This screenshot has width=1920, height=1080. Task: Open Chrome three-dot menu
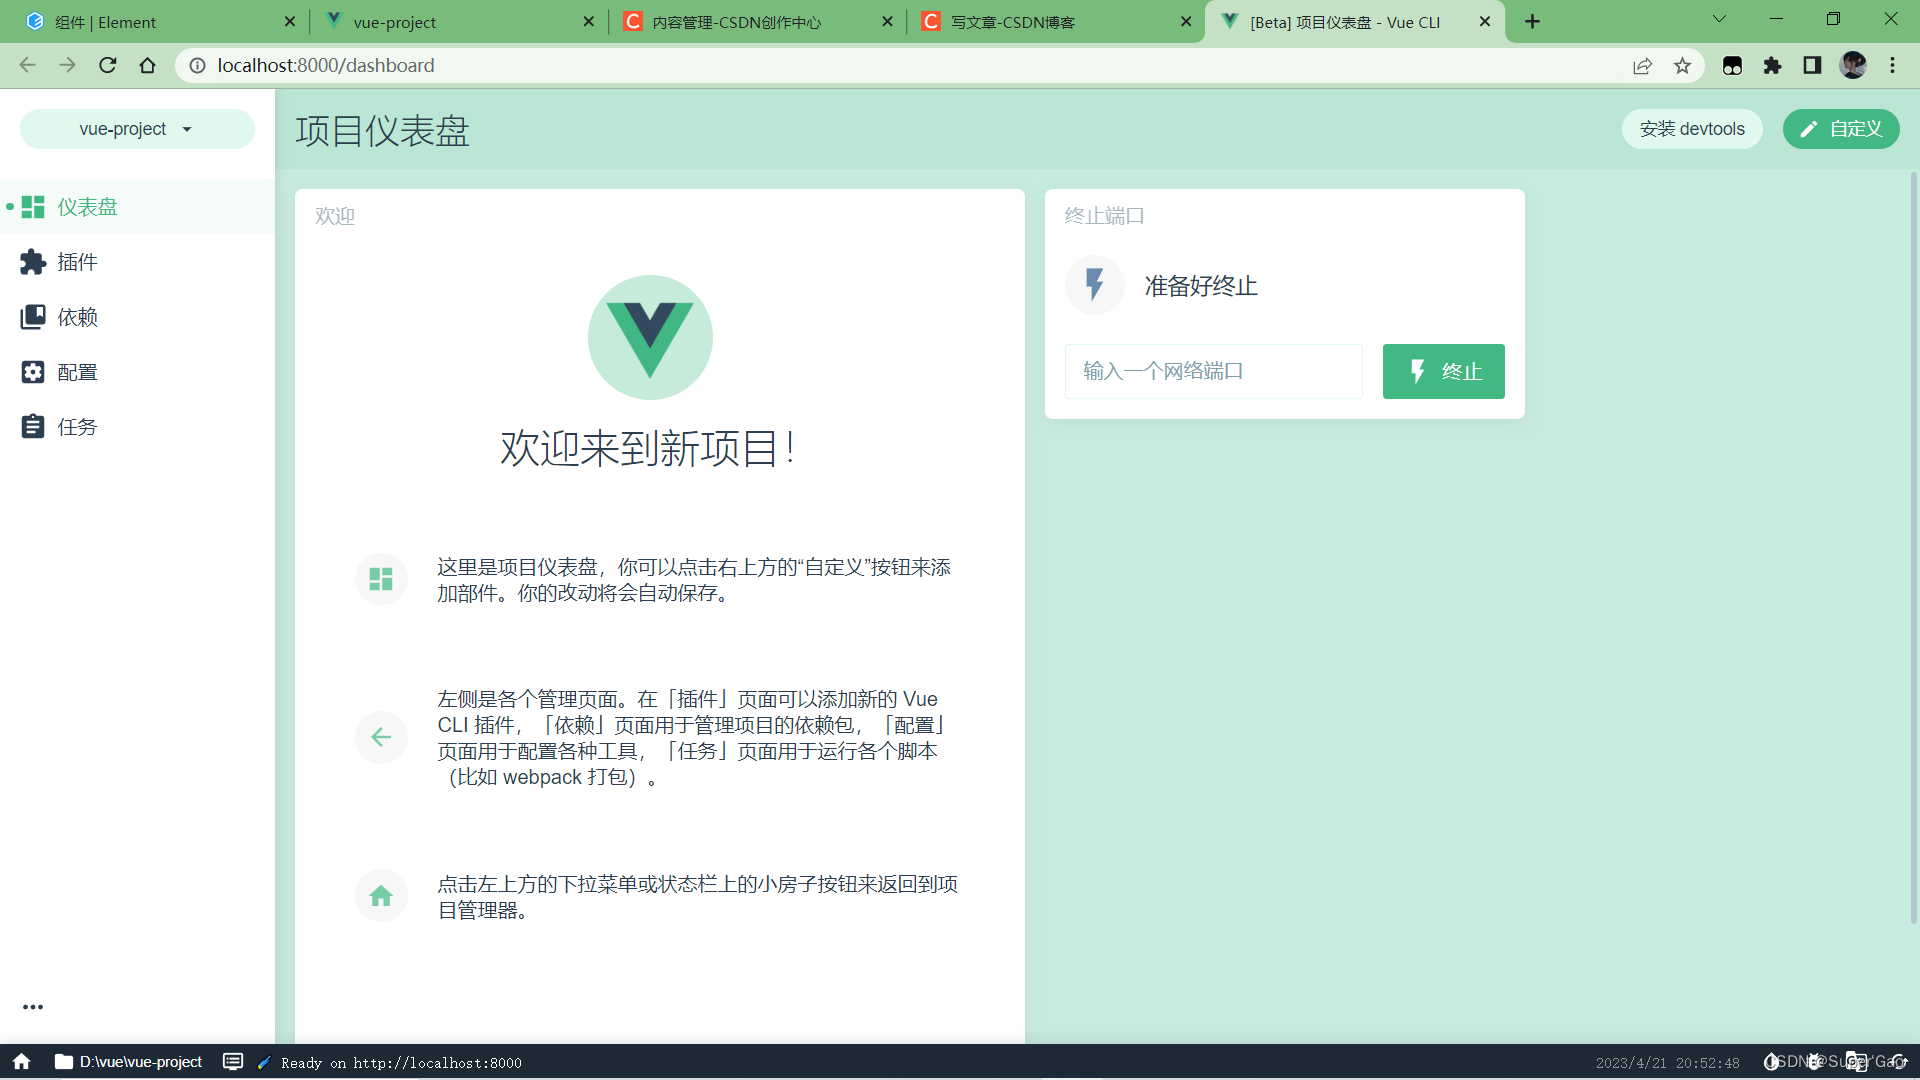1892,65
